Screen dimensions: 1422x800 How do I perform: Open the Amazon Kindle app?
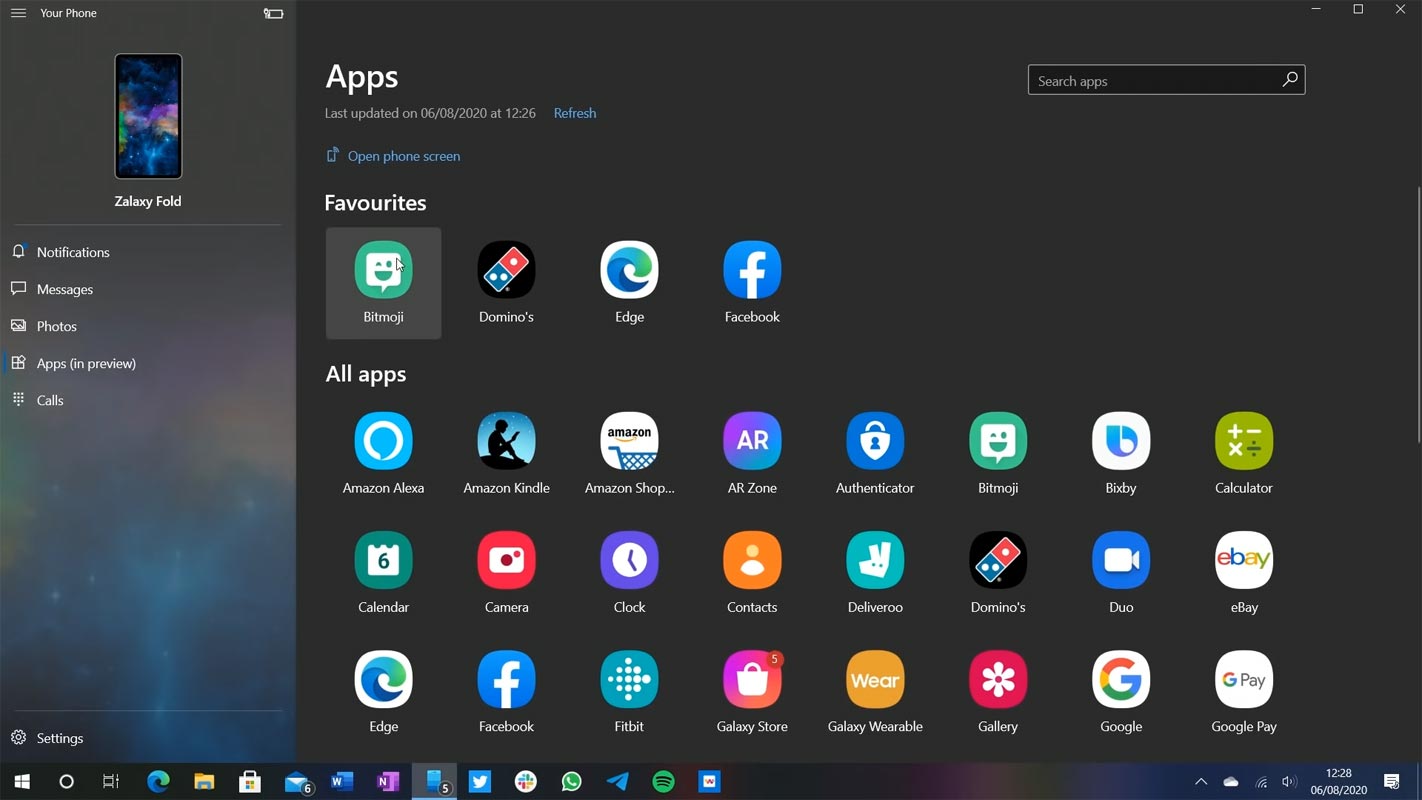506,453
